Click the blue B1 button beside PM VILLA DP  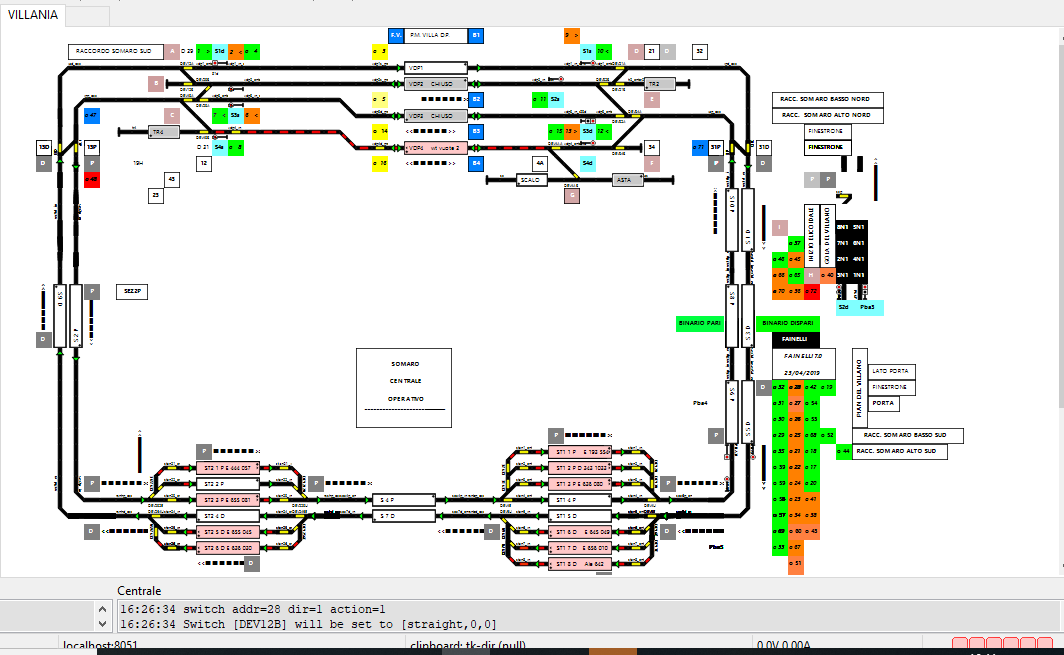477,35
